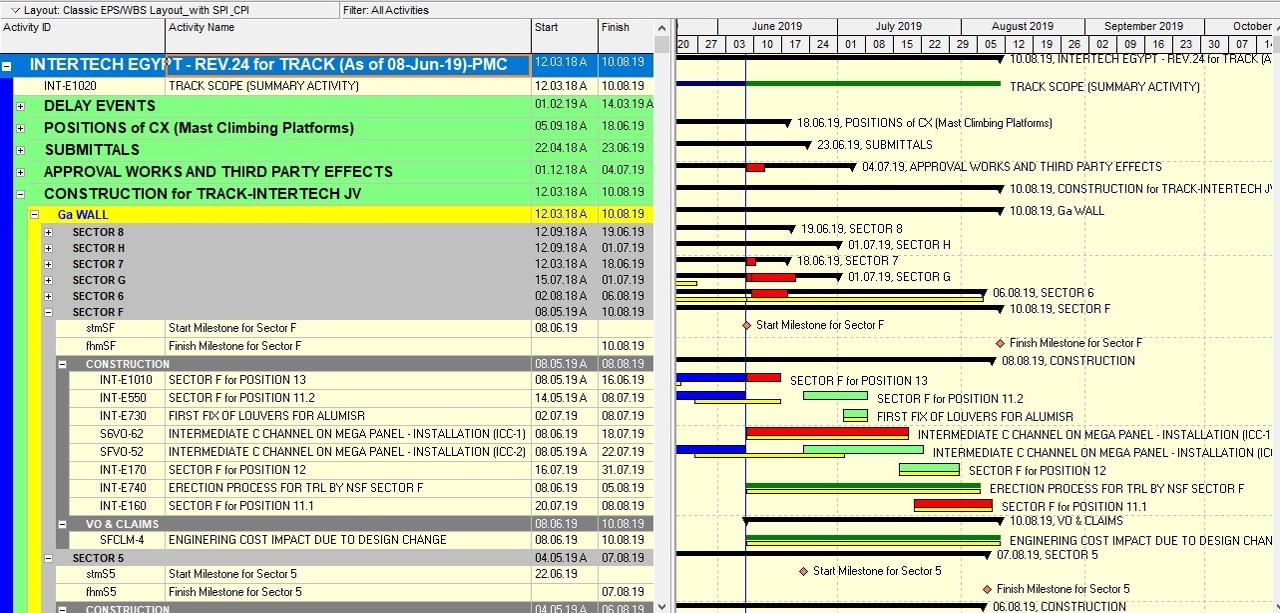This screenshot has width=1280, height=613.
Task: Expand APPROVAL WORKS AND THIRD PARTY EFFECTS group
Action: point(20,172)
